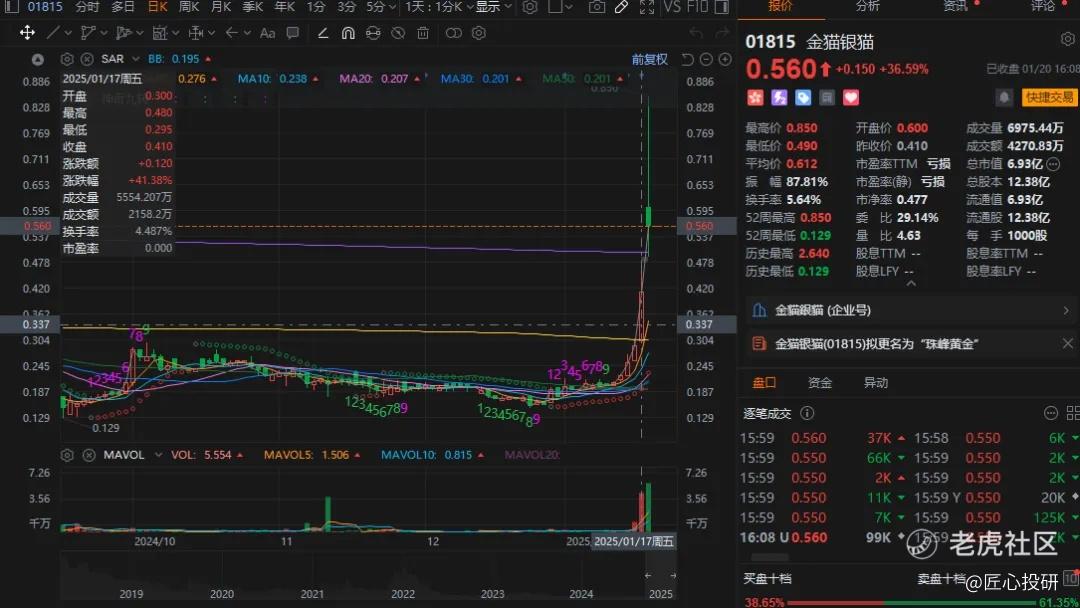Click the 快捷交易 quick trade button
Viewport: 1080px width, 608px height.
[x=1049, y=98]
